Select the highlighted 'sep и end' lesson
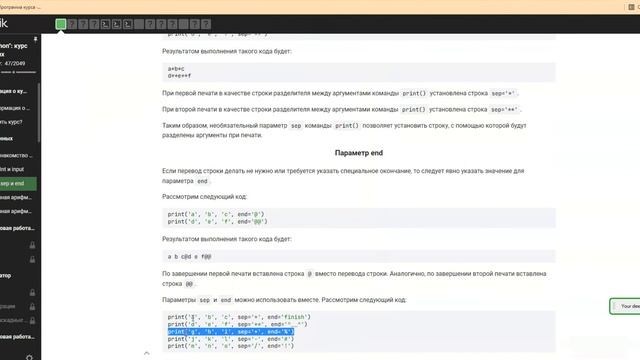 point(18,184)
